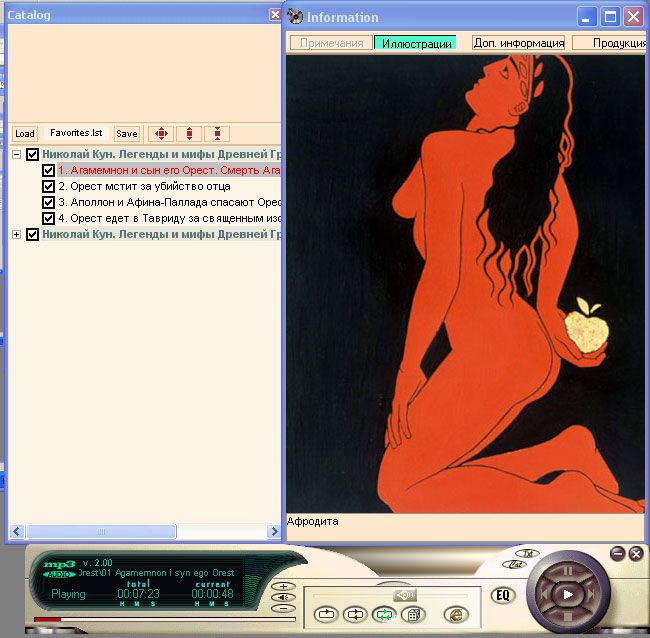Click the volume minus button
Image resolution: width=650 pixels, height=638 pixels.
coord(285,608)
